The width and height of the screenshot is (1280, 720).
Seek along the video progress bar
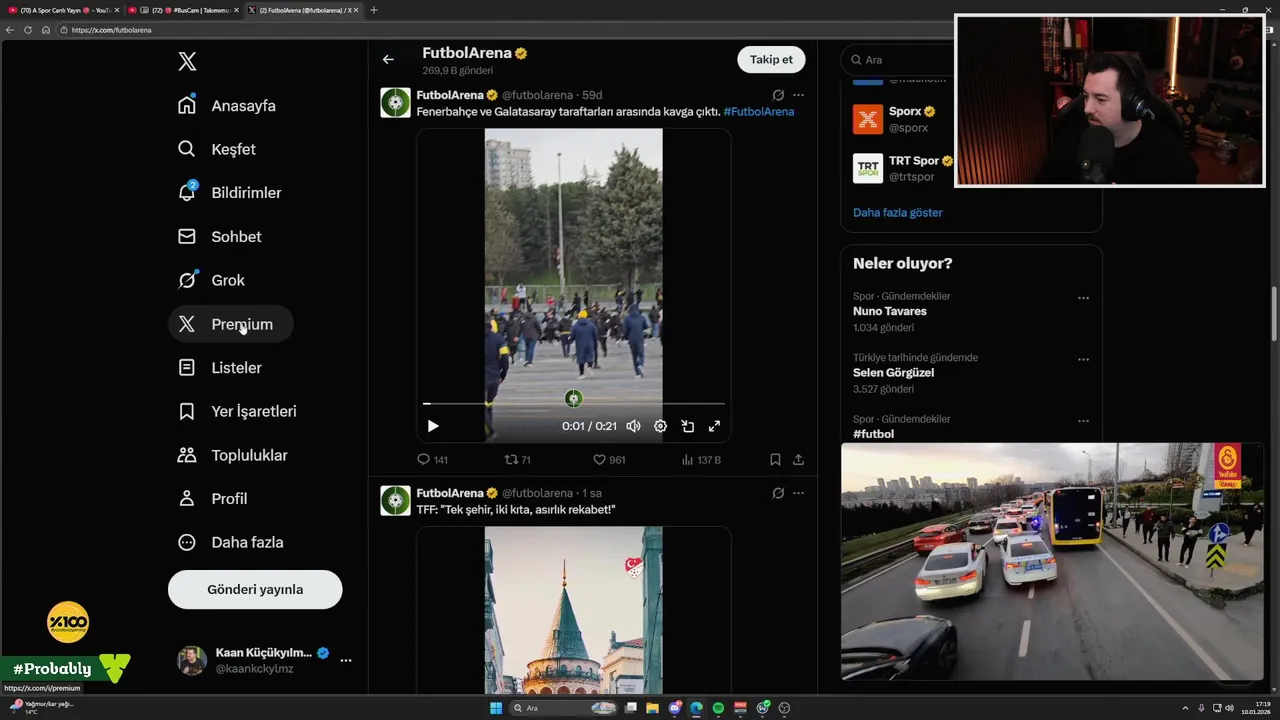[574, 404]
